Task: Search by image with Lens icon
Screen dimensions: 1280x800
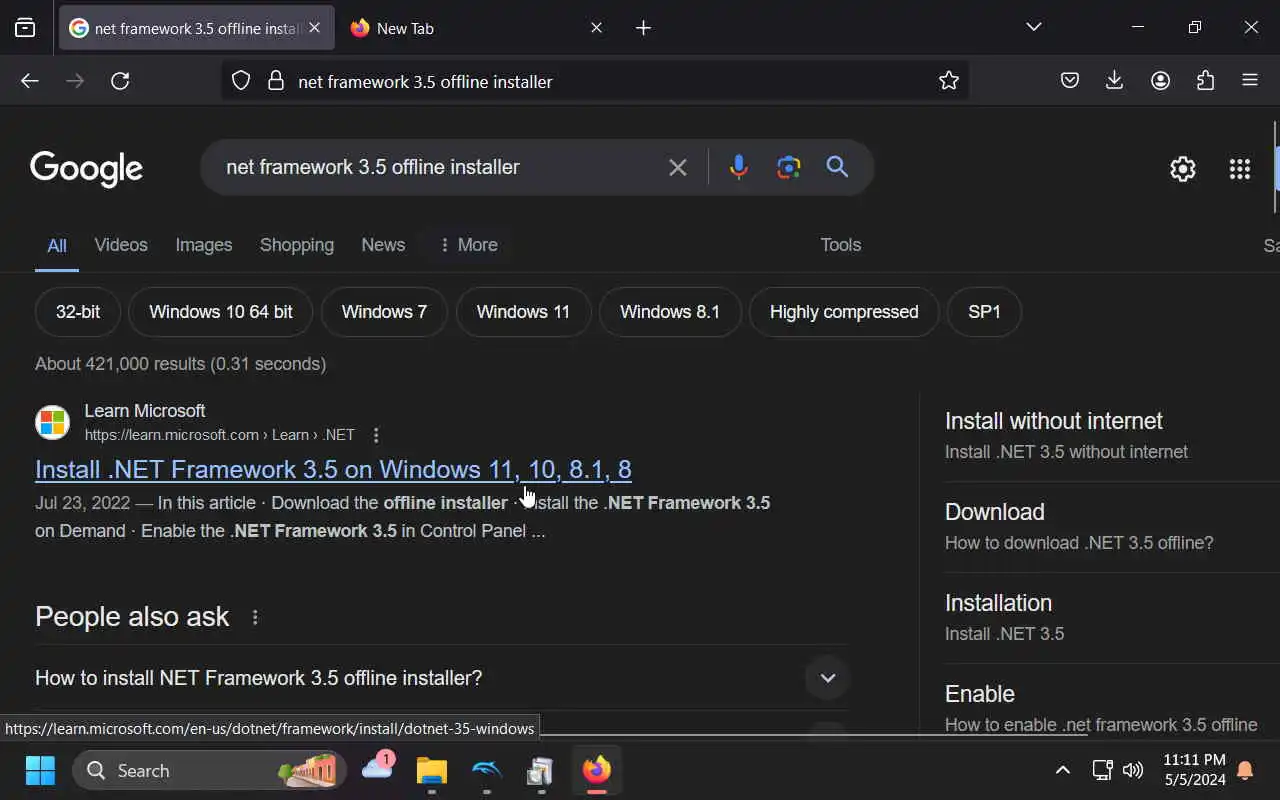Action: tap(789, 167)
